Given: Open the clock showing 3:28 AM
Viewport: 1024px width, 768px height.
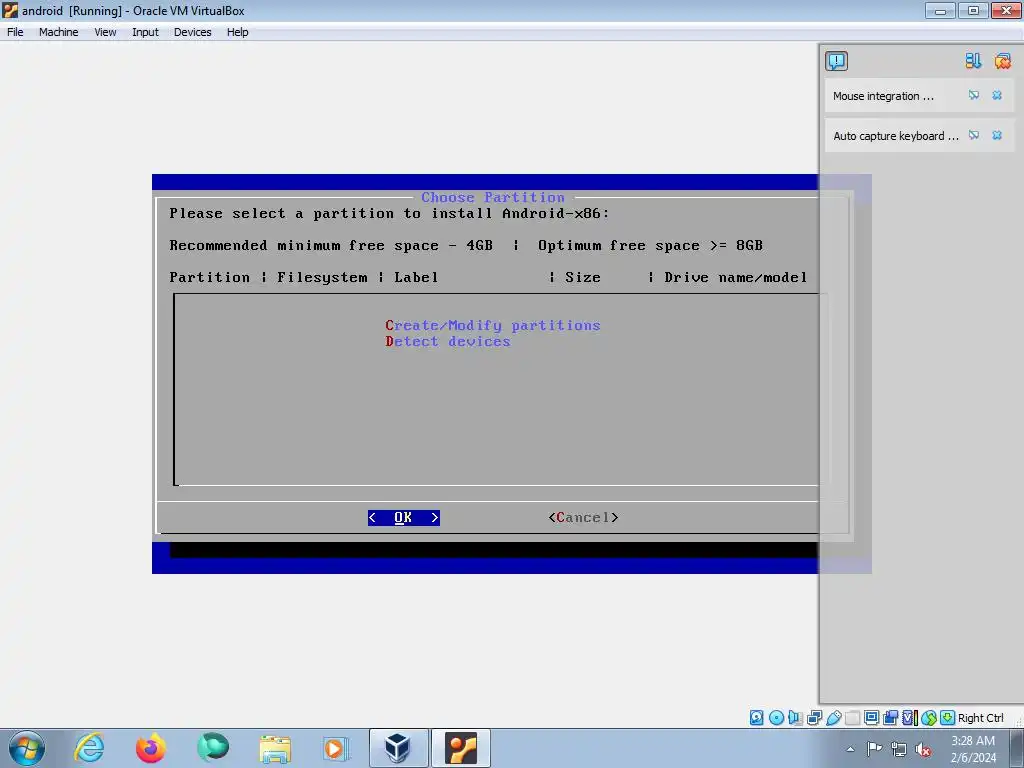Looking at the screenshot, I should (x=973, y=749).
